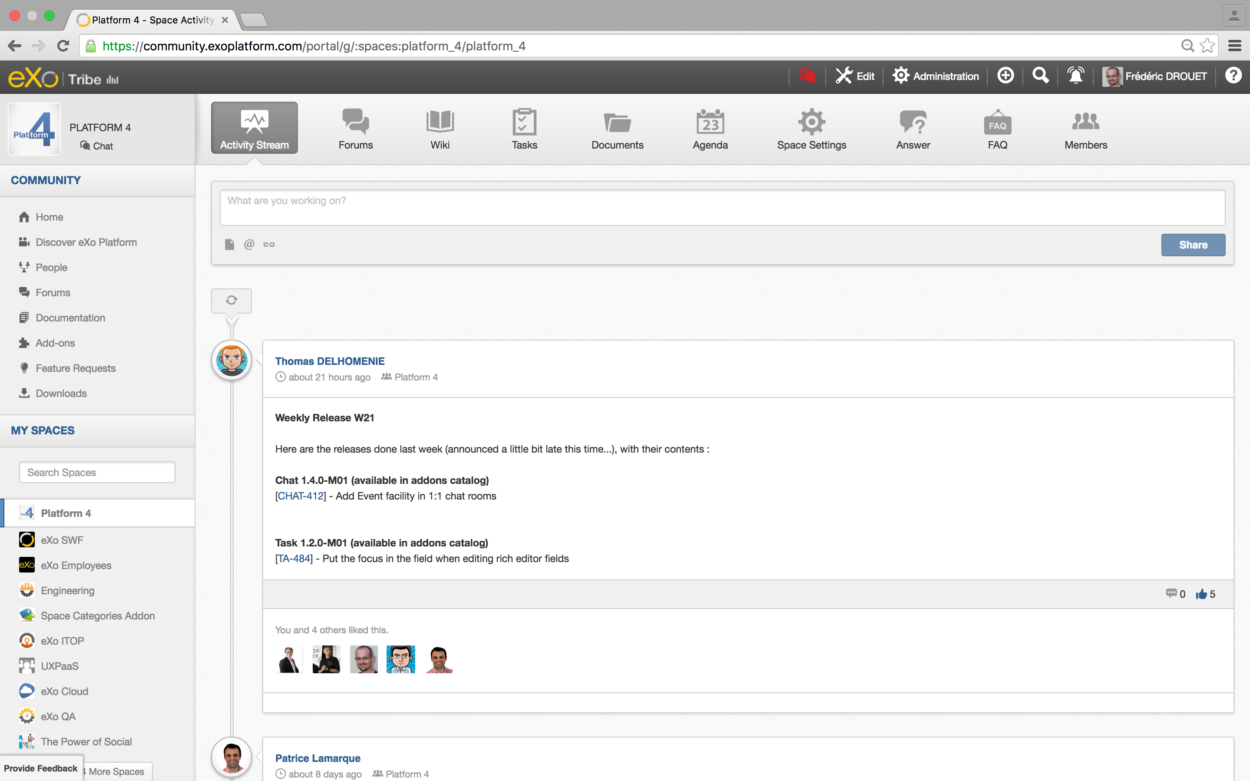1250x781 pixels.
Task: Click the Search Spaces input field
Action: 96,471
